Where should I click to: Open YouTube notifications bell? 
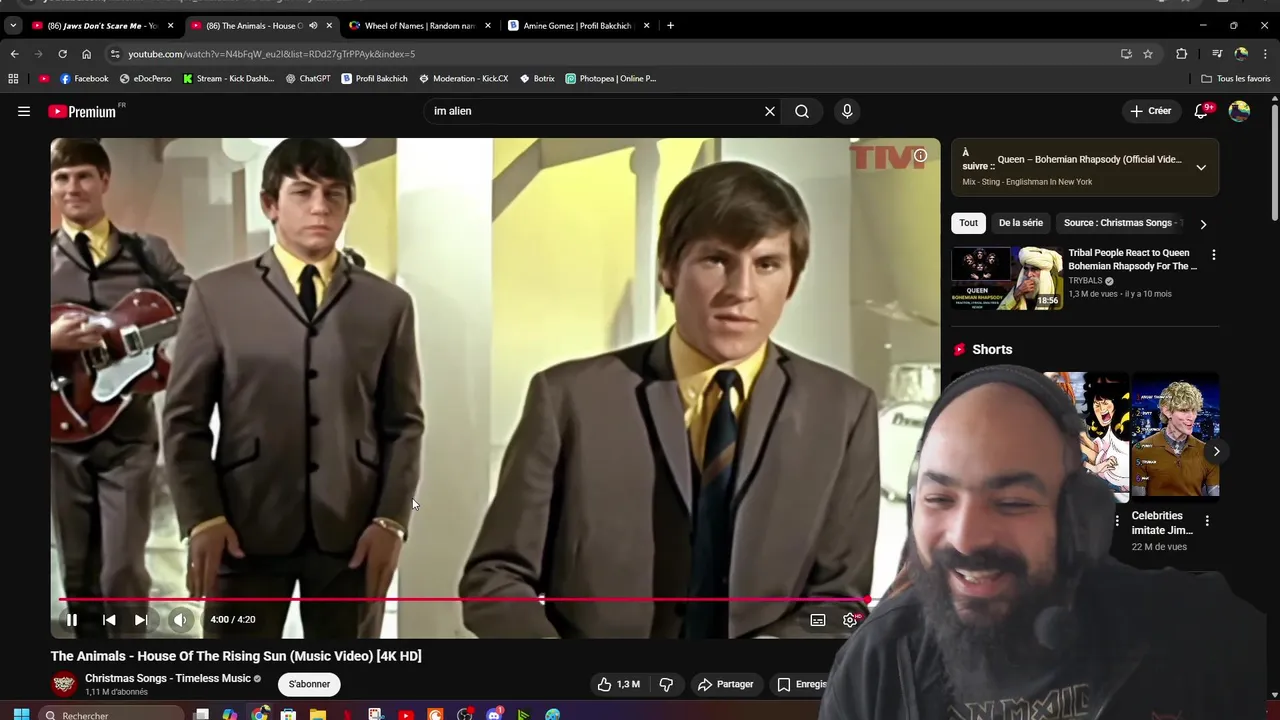click(1202, 111)
